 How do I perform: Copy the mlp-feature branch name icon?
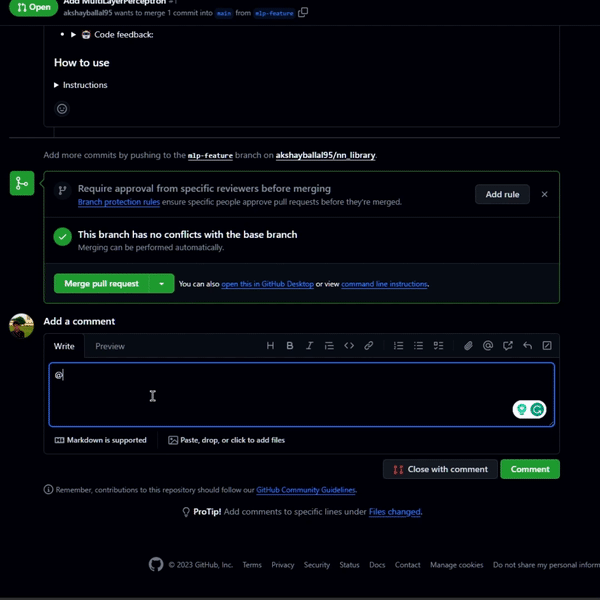303,13
